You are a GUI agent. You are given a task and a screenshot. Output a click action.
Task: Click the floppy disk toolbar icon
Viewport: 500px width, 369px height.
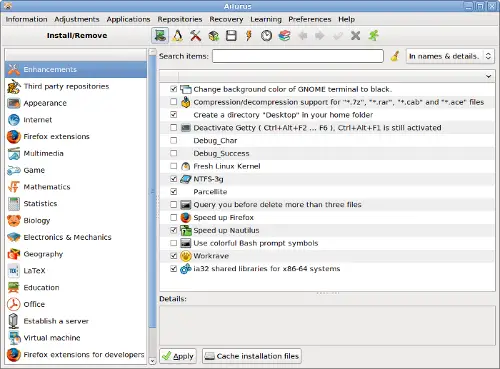pyautogui.click(x=231, y=36)
